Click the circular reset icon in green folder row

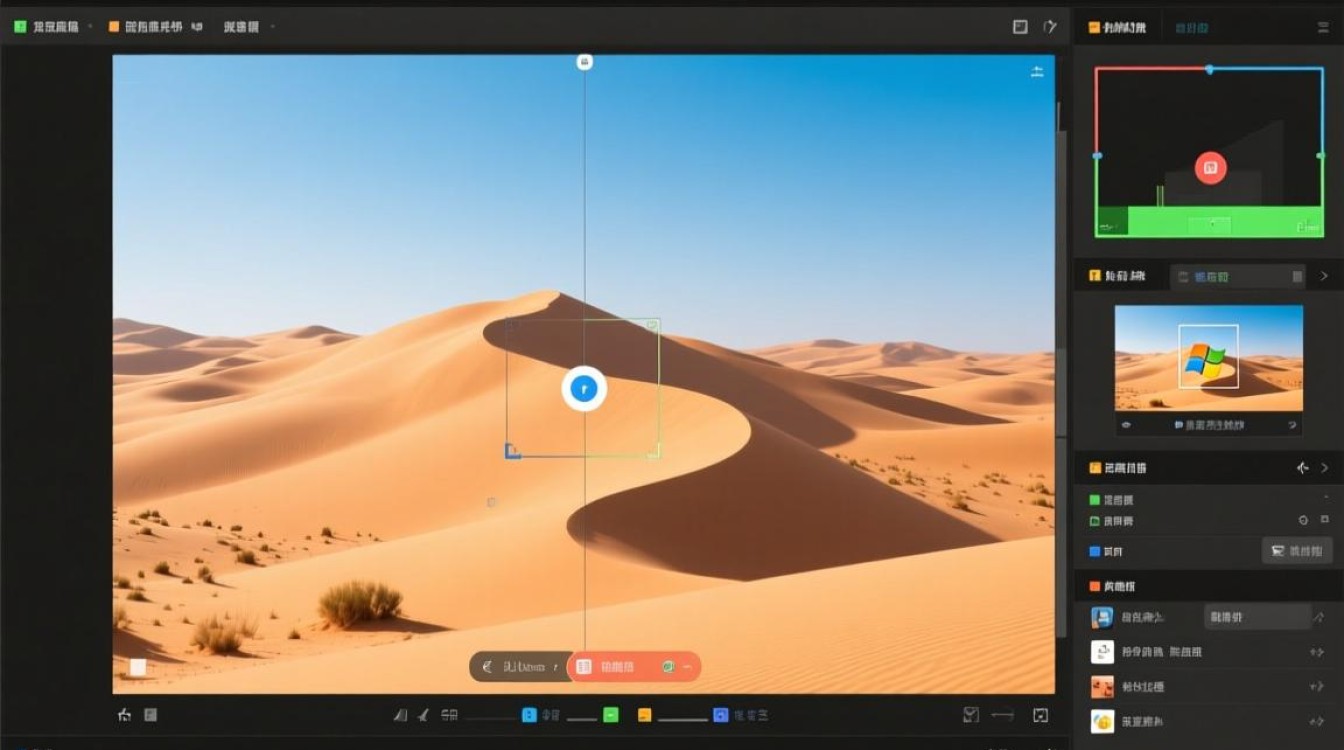click(x=1303, y=520)
